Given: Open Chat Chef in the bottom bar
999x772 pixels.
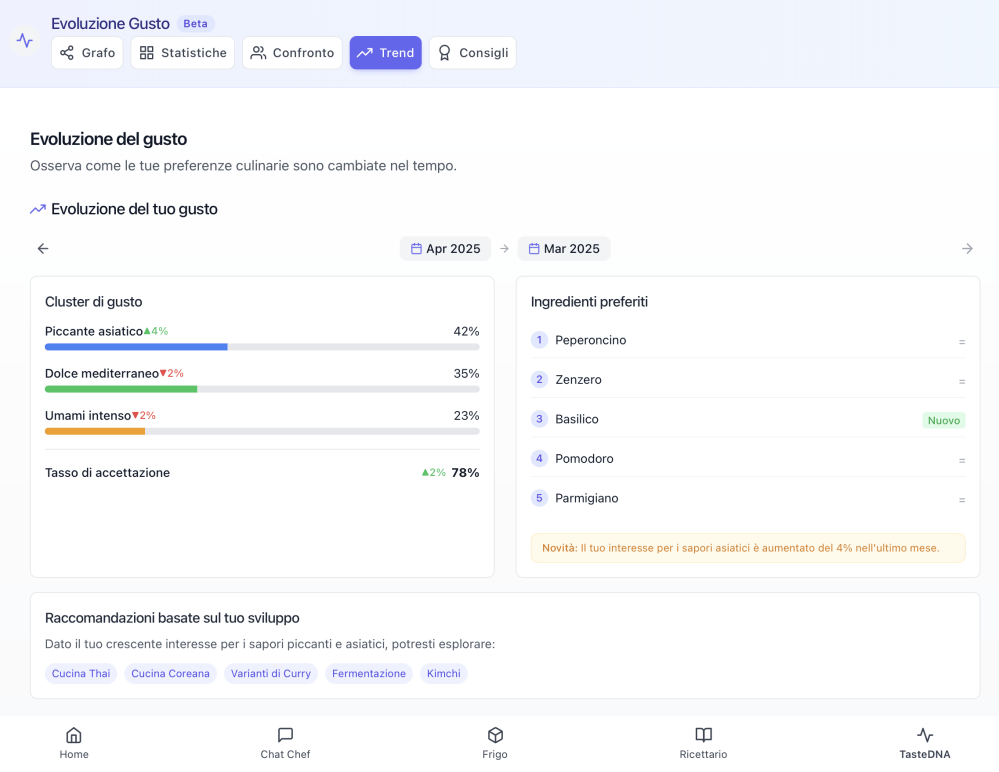Looking at the screenshot, I should click(x=285, y=742).
